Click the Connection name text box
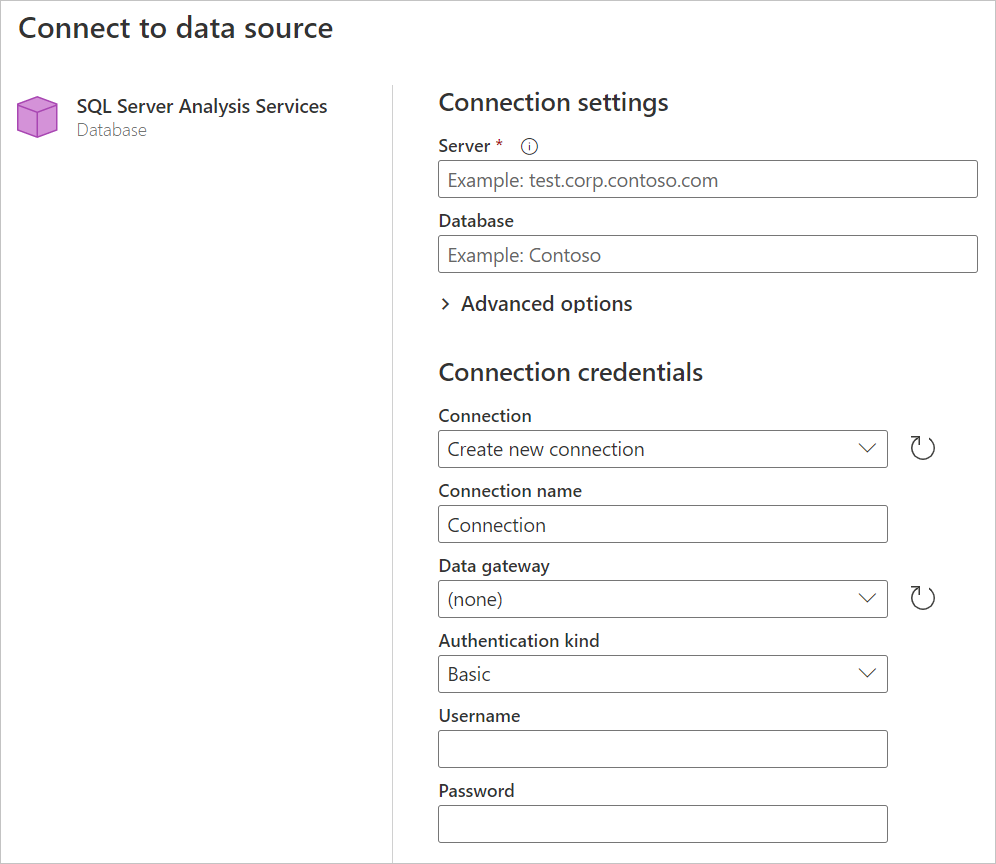The width and height of the screenshot is (996, 864). [662, 524]
